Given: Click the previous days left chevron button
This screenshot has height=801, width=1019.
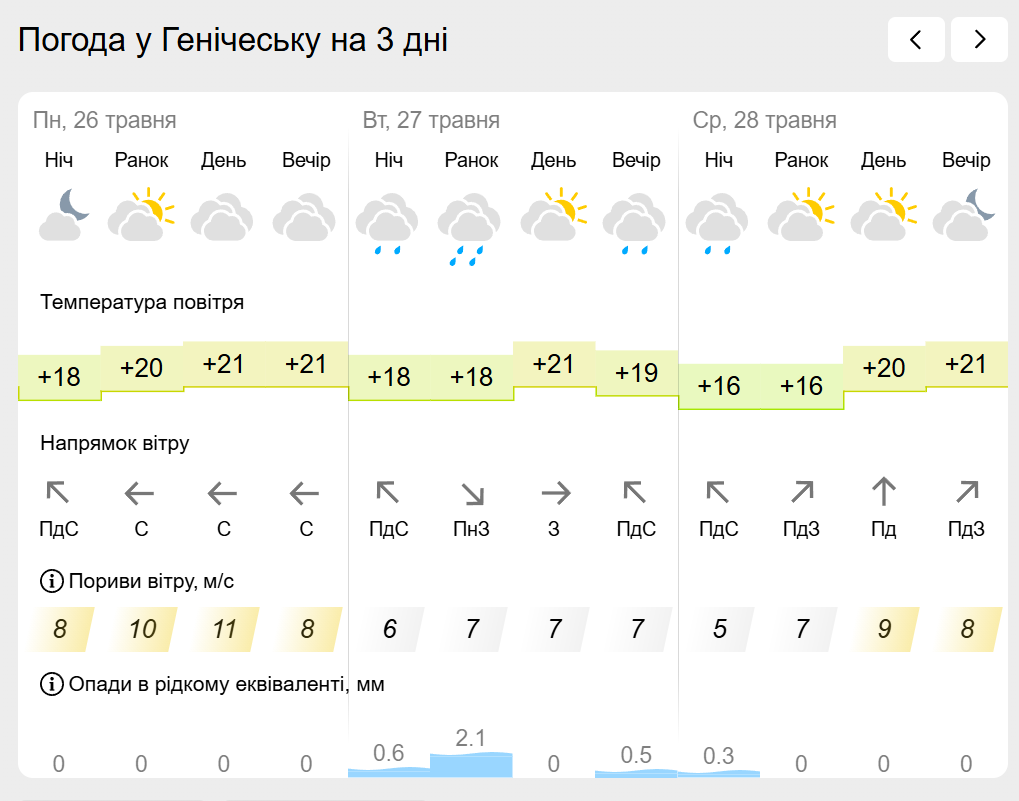Looking at the screenshot, I should click(x=916, y=40).
